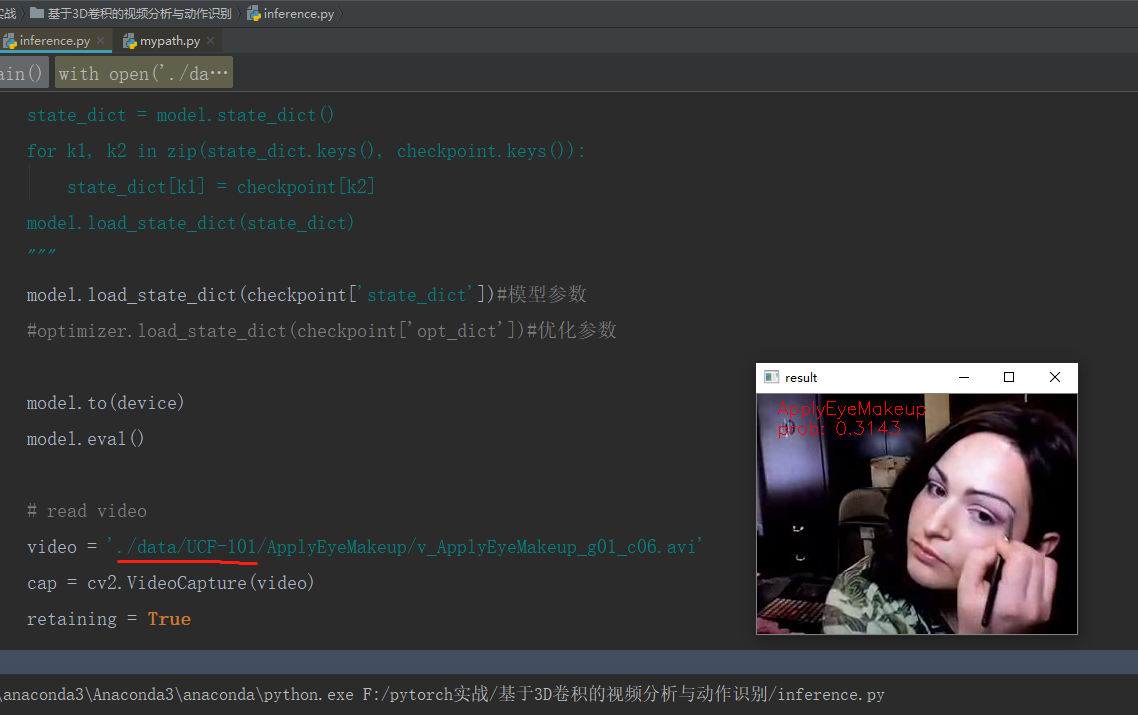Click the 'model.to(device)' line
Image resolution: width=1138 pixels, height=715 pixels.
(x=105, y=403)
